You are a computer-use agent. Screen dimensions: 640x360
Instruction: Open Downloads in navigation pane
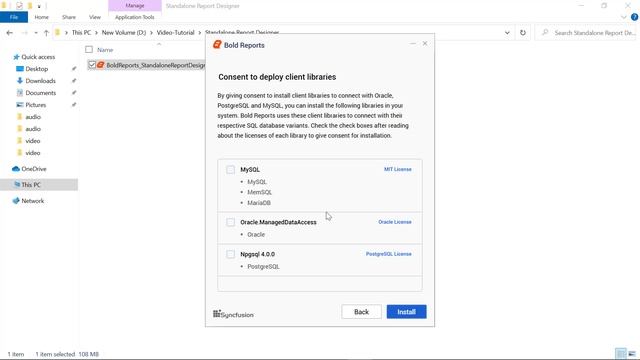pos(40,81)
